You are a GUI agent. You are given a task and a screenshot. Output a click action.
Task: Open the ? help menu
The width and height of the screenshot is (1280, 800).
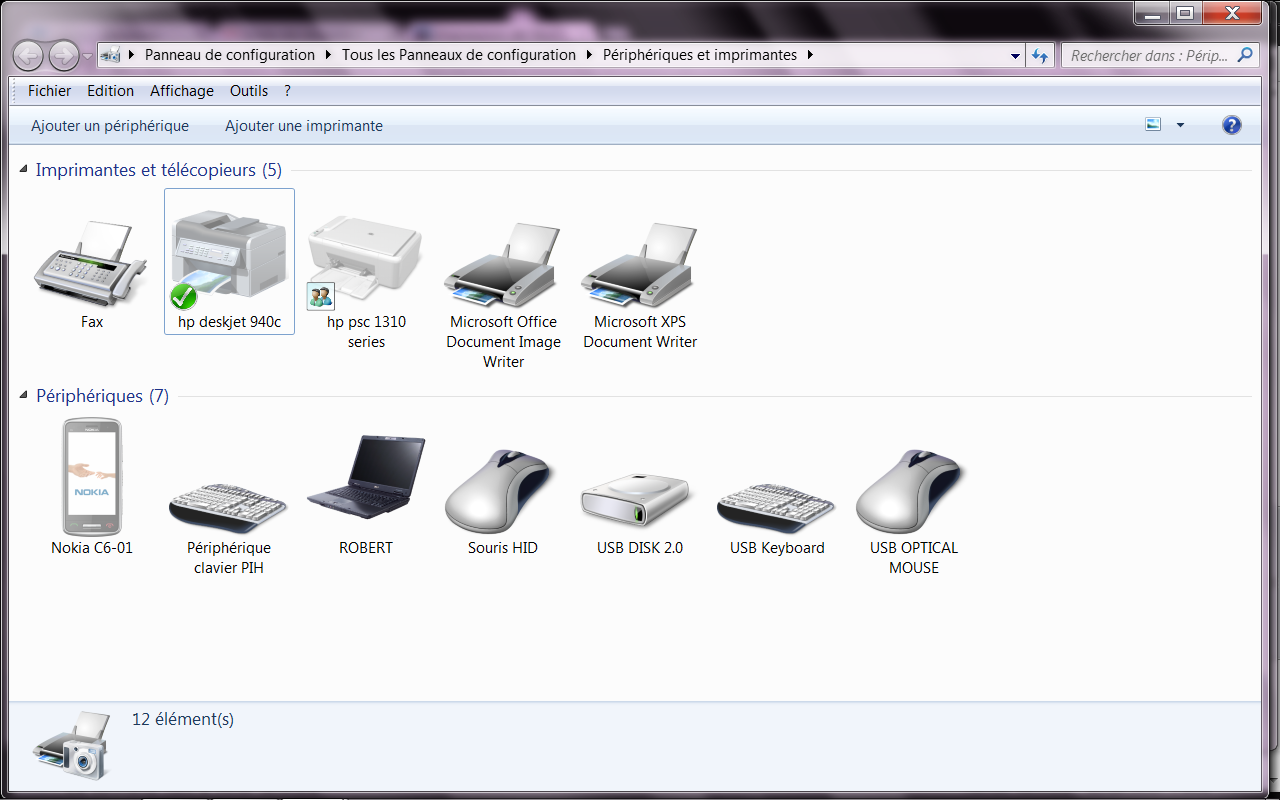pyautogui.click(x=287, y=91)
